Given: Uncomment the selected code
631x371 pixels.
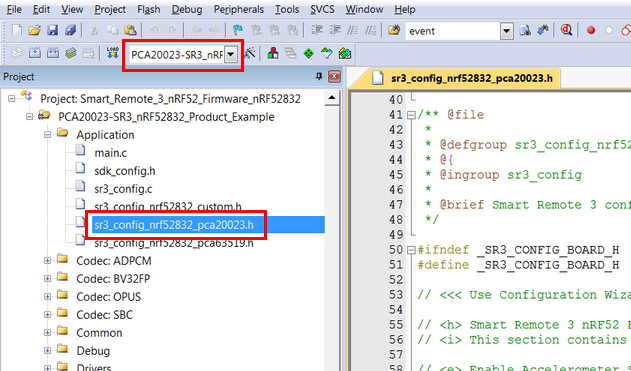Looking at the screenshot, I should (x=370, y=30).
